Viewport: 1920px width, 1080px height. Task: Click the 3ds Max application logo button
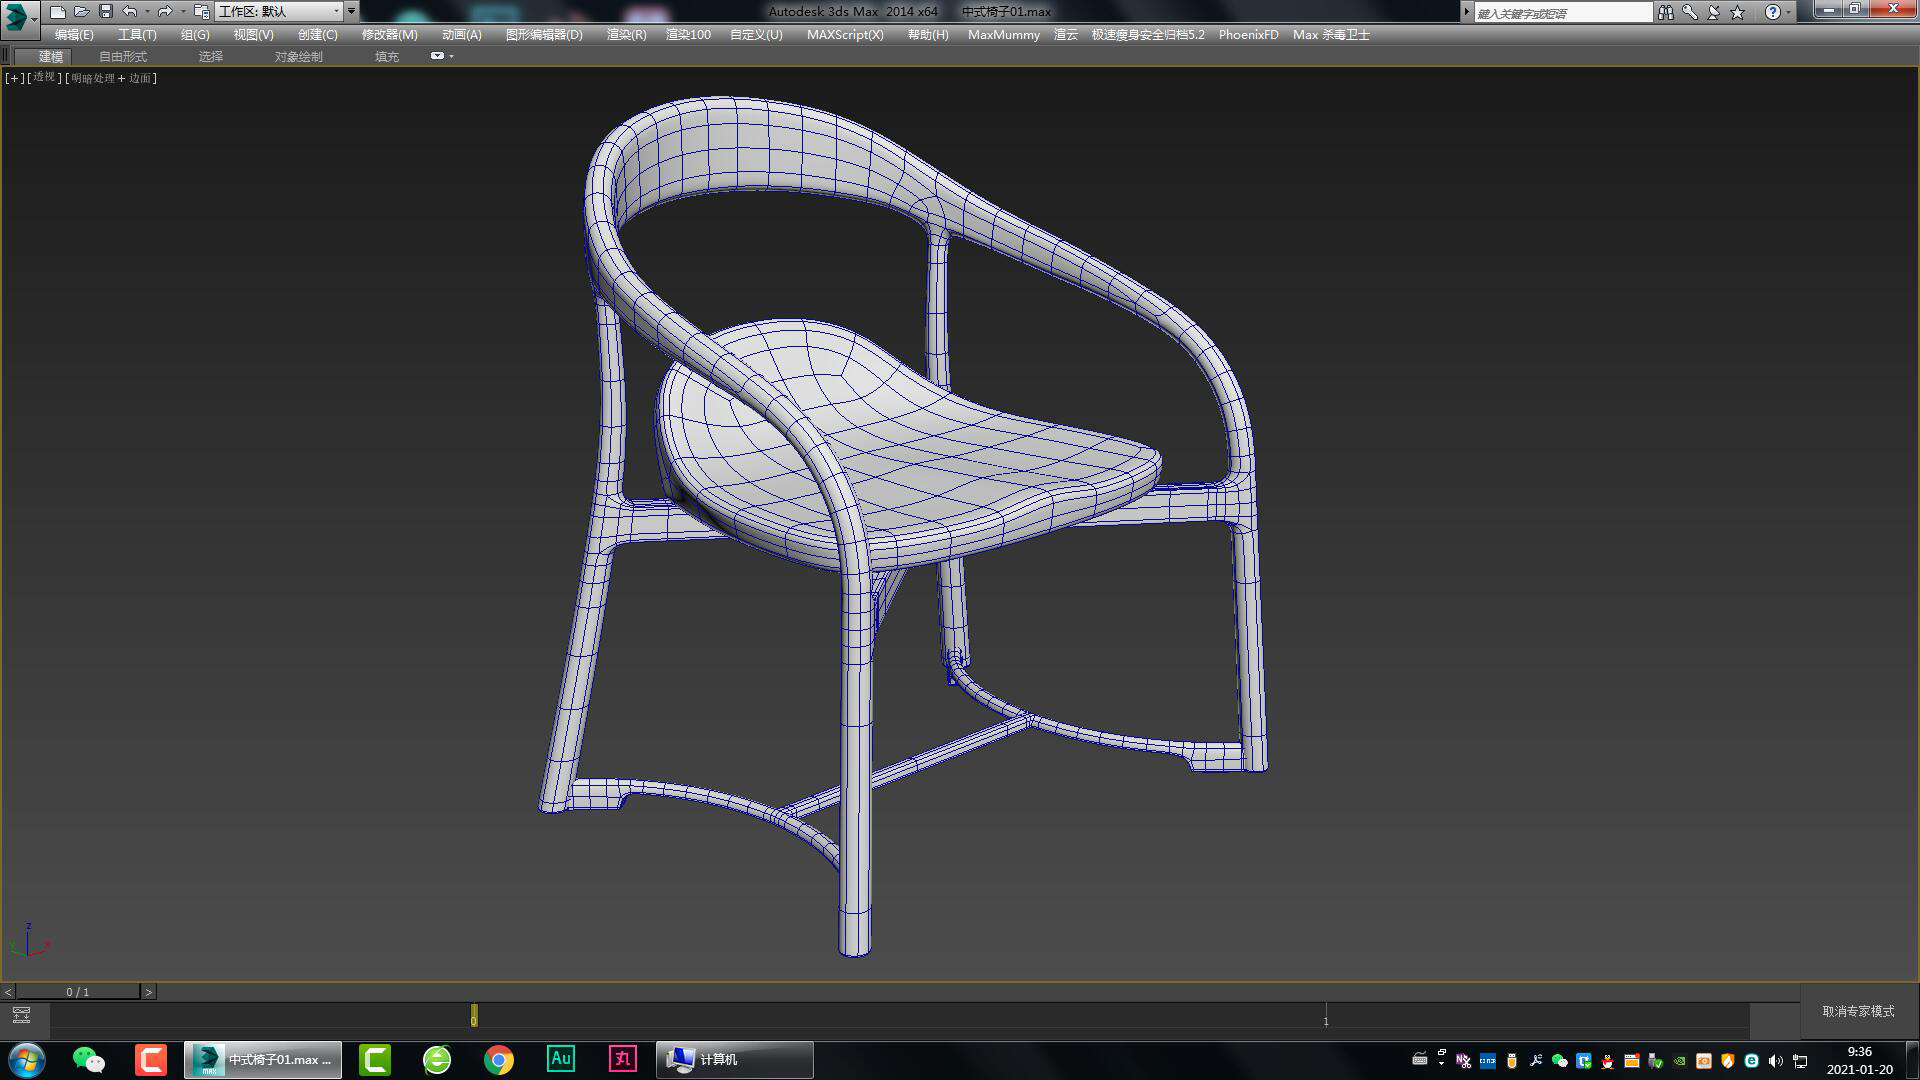pos(14,13)
